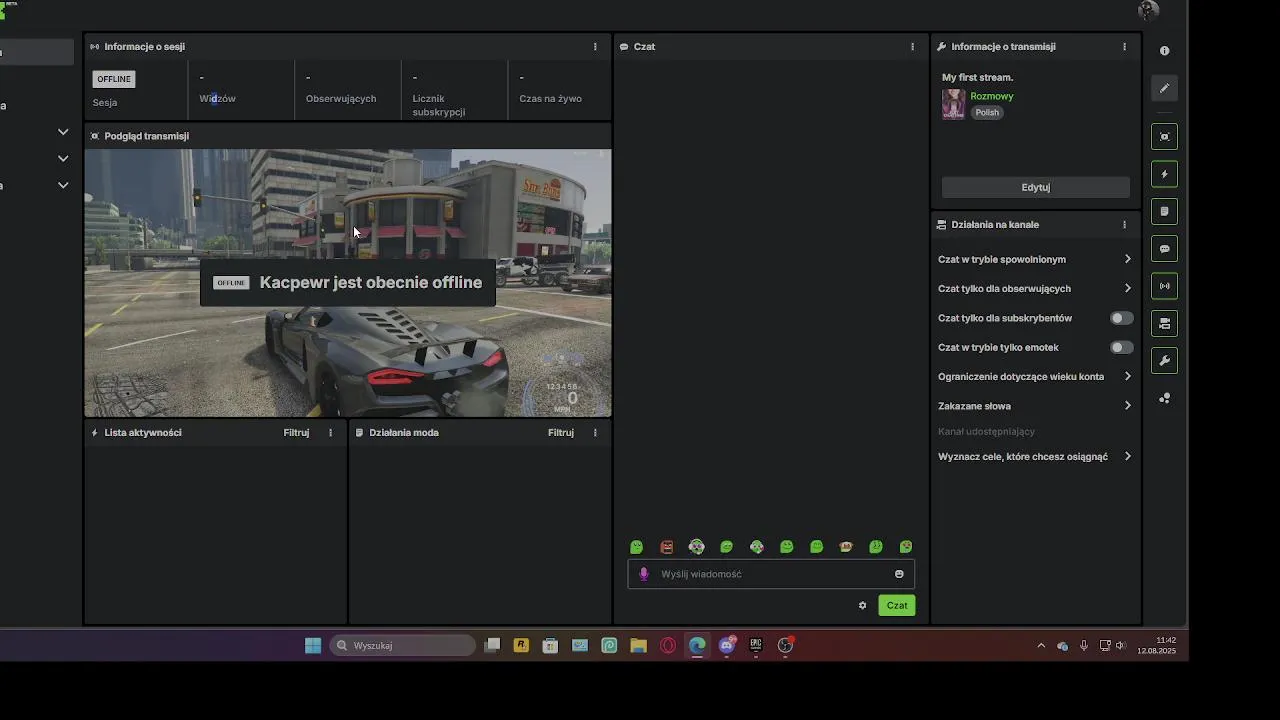Click the Obserwujących stat label
This screenshot has height=720, width=1280.
coord(341,99)
